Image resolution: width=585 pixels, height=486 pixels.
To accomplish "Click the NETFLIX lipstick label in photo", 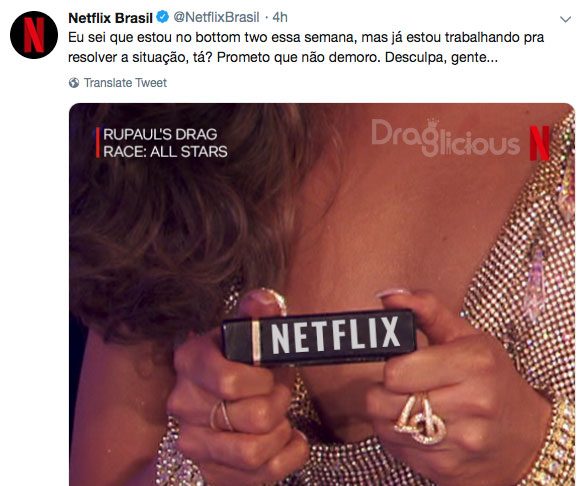I will (x=336, y=335).
